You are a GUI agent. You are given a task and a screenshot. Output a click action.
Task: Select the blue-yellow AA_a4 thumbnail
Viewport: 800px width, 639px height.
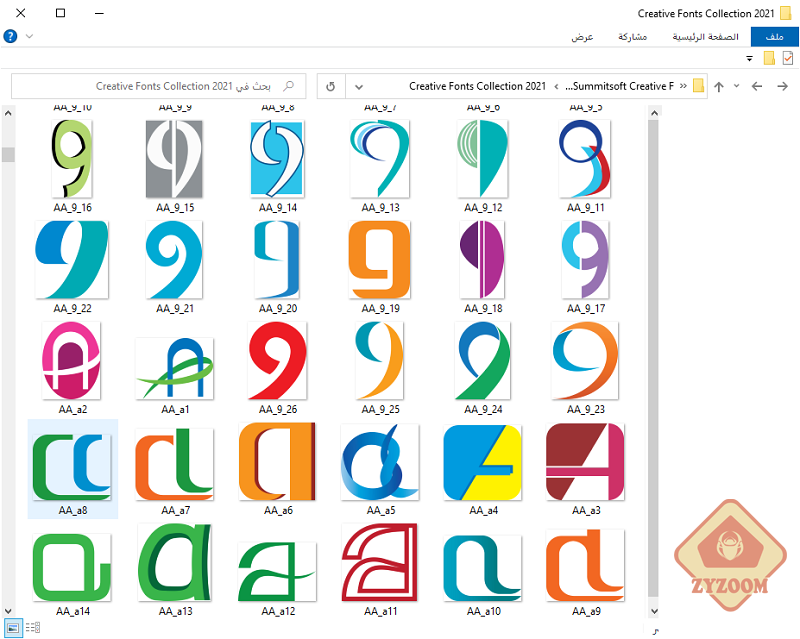[x=483, y=462]
